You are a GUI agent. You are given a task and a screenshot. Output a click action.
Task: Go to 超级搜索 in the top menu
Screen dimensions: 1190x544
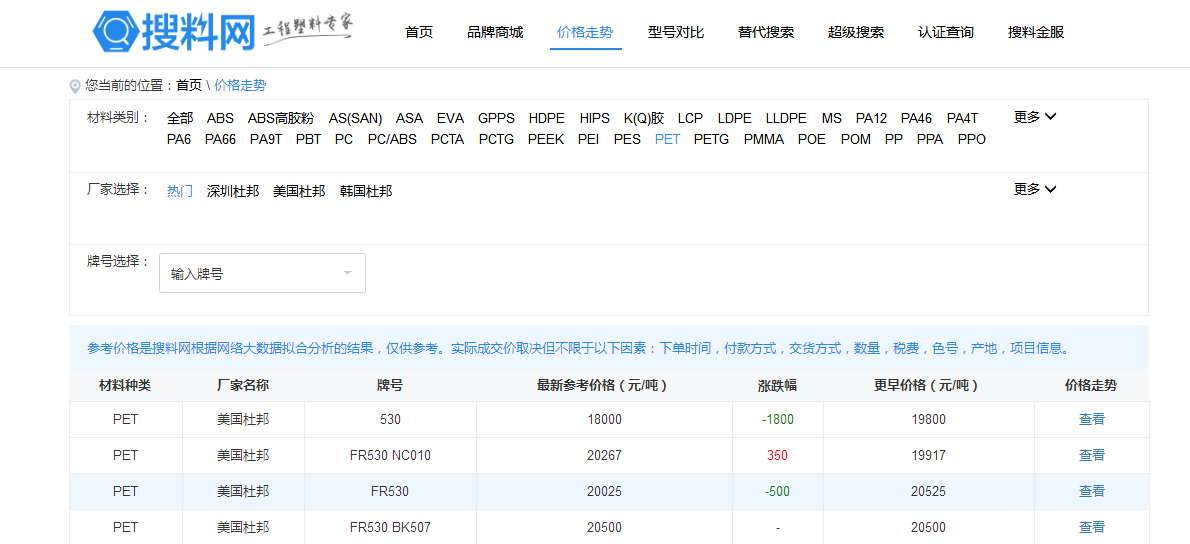pos(856,32)
